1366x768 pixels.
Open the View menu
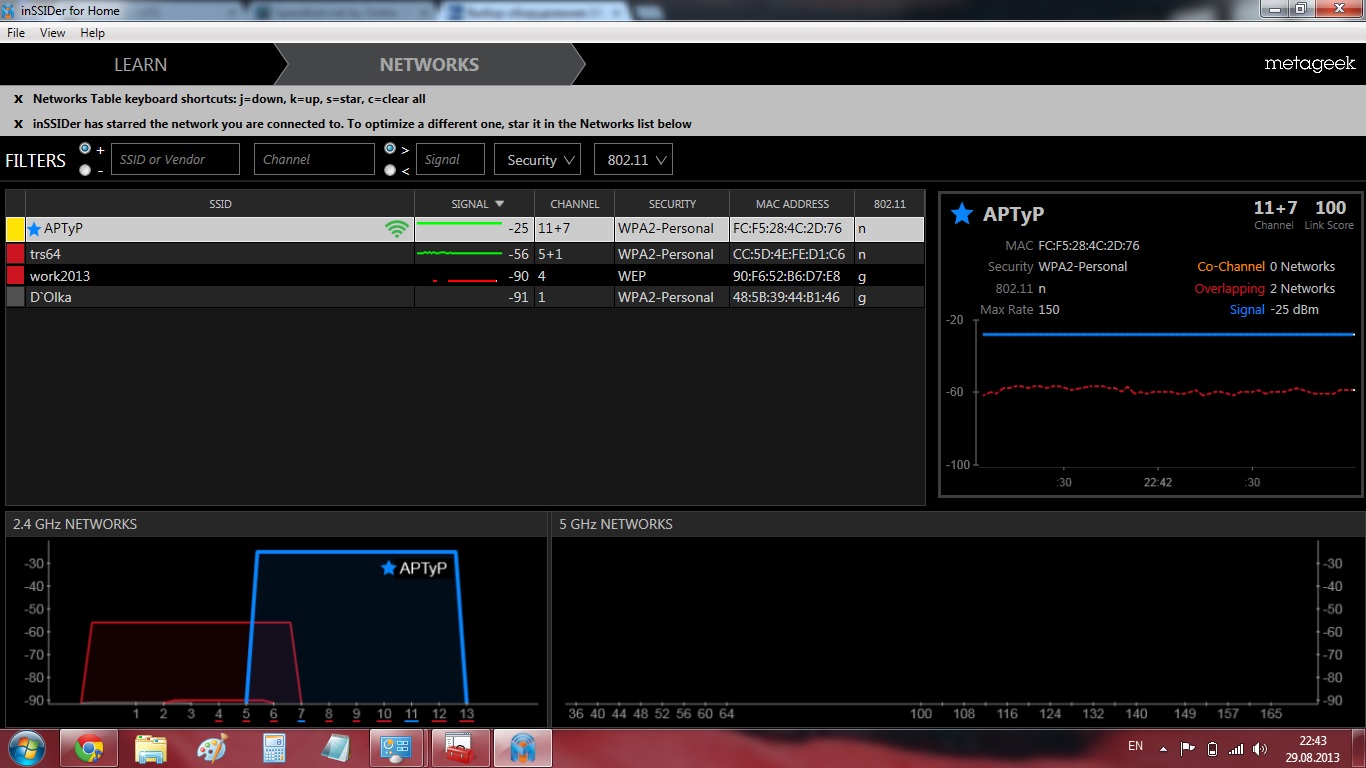click(x=52, y=33)
